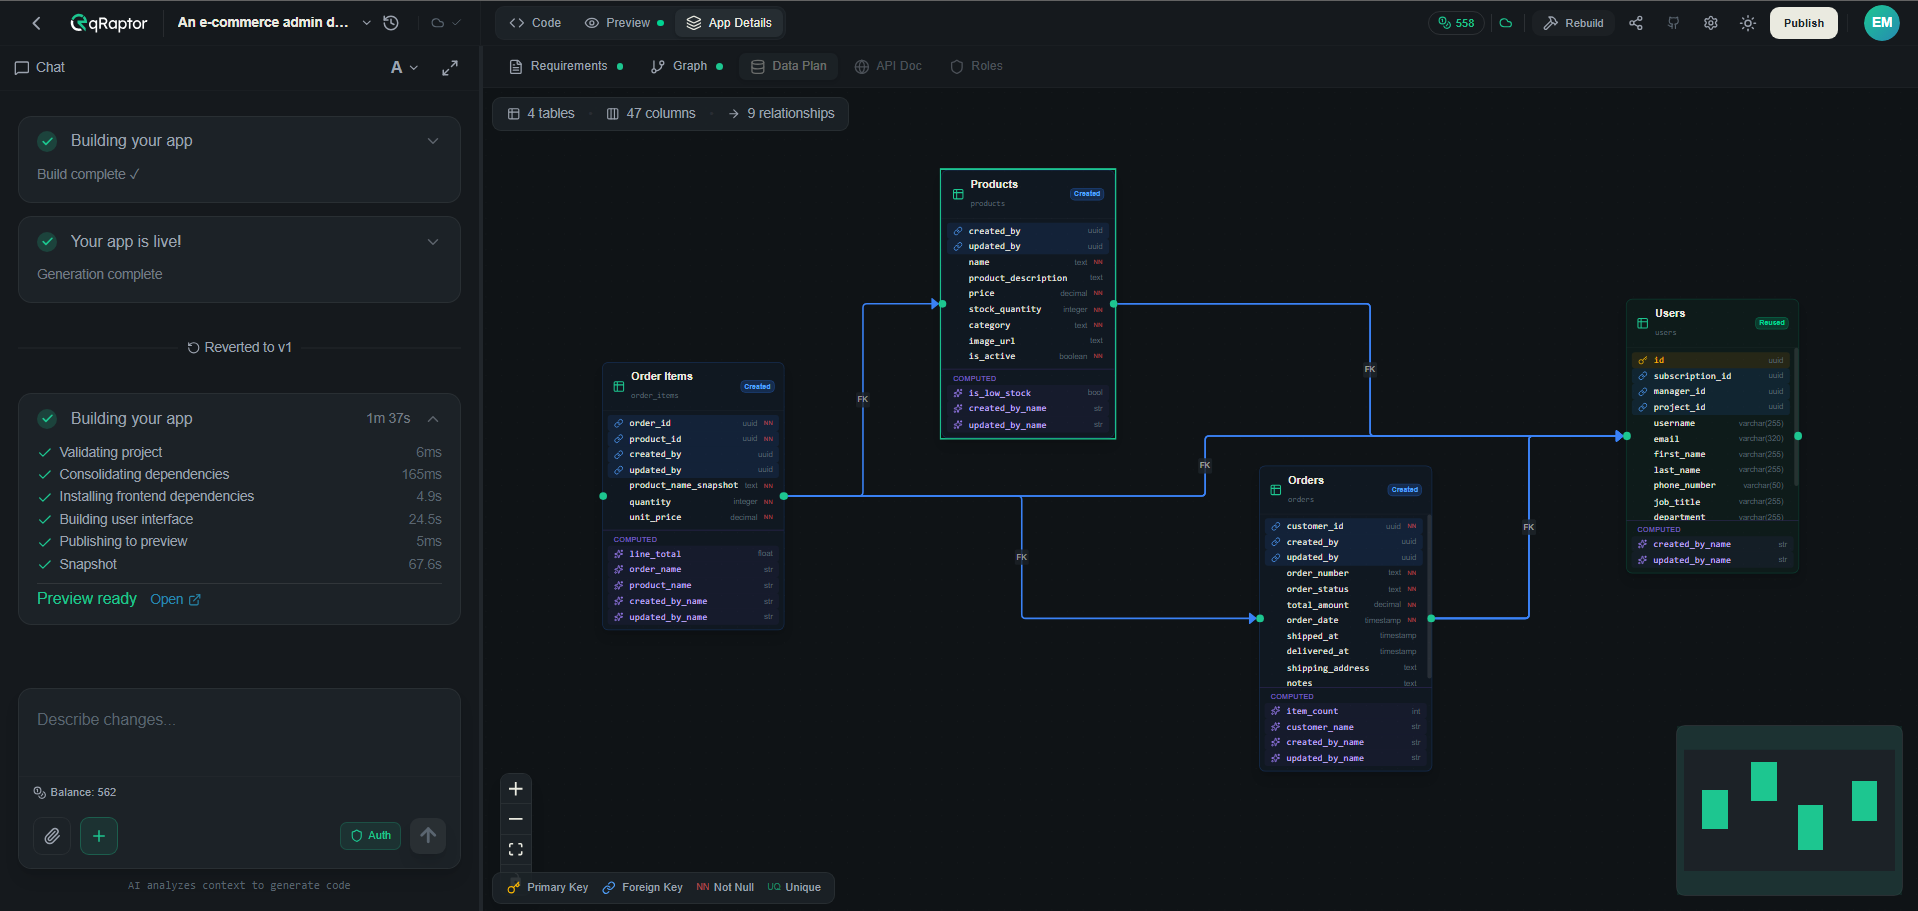Expand the chat panel fullscreen icon
The image size is (1918, 911).
450,67
